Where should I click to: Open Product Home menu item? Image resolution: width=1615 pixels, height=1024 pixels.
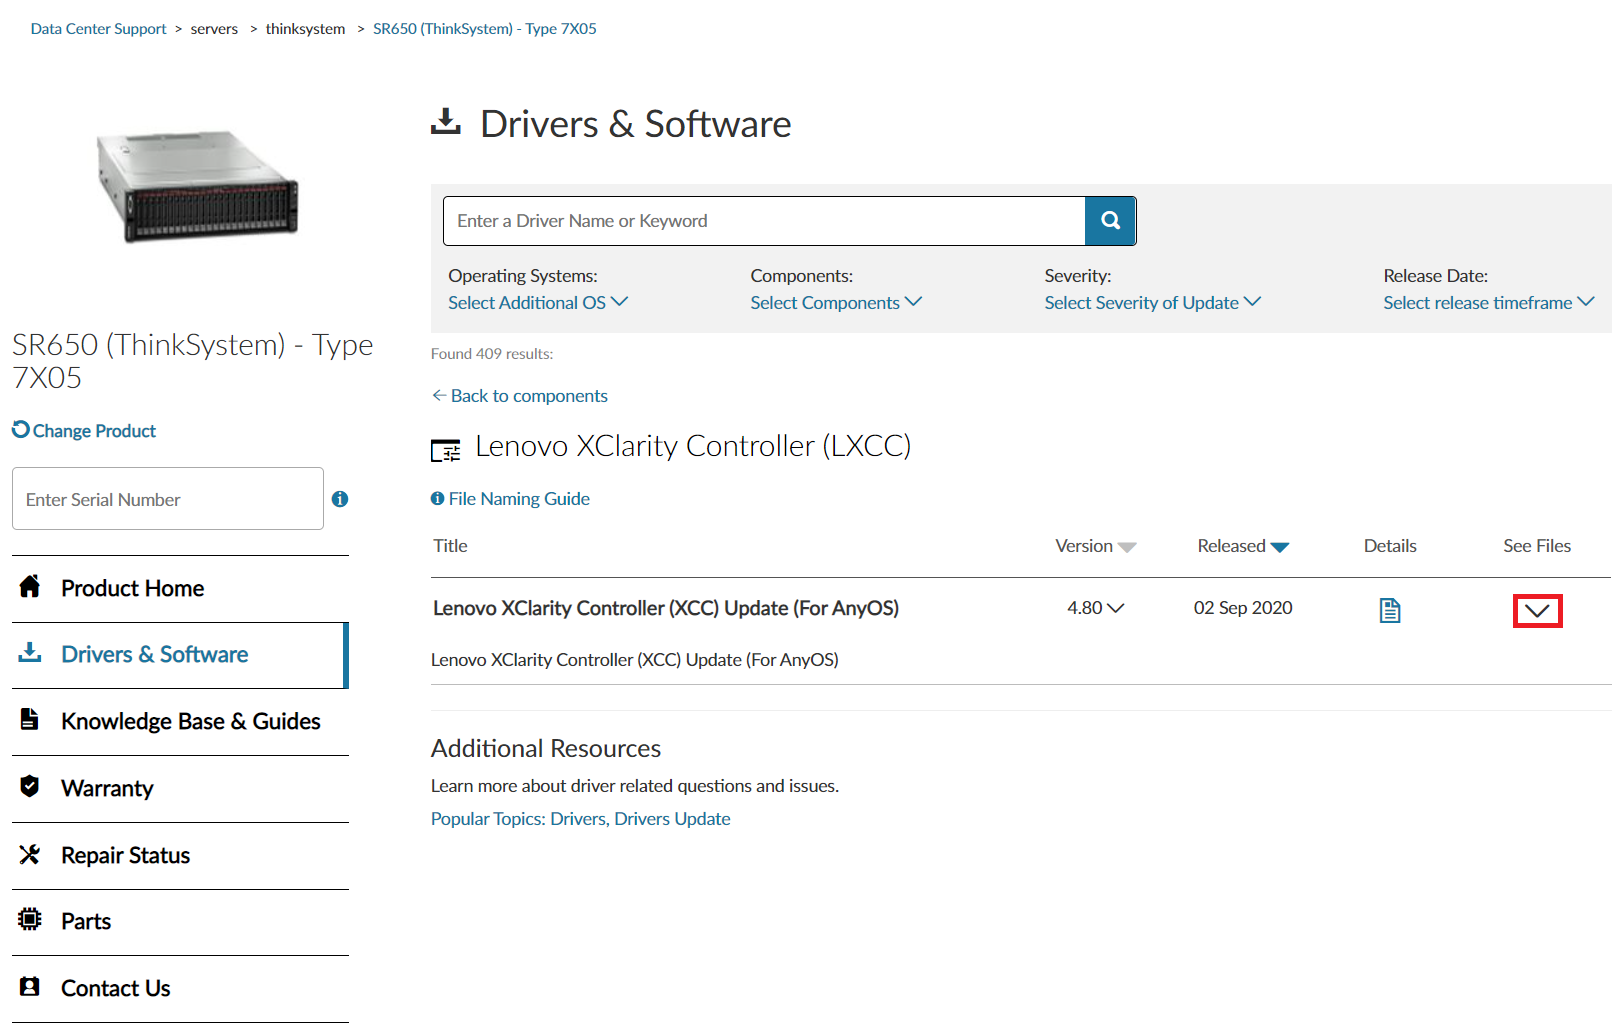pyautogui.click(x=180, y=588)
